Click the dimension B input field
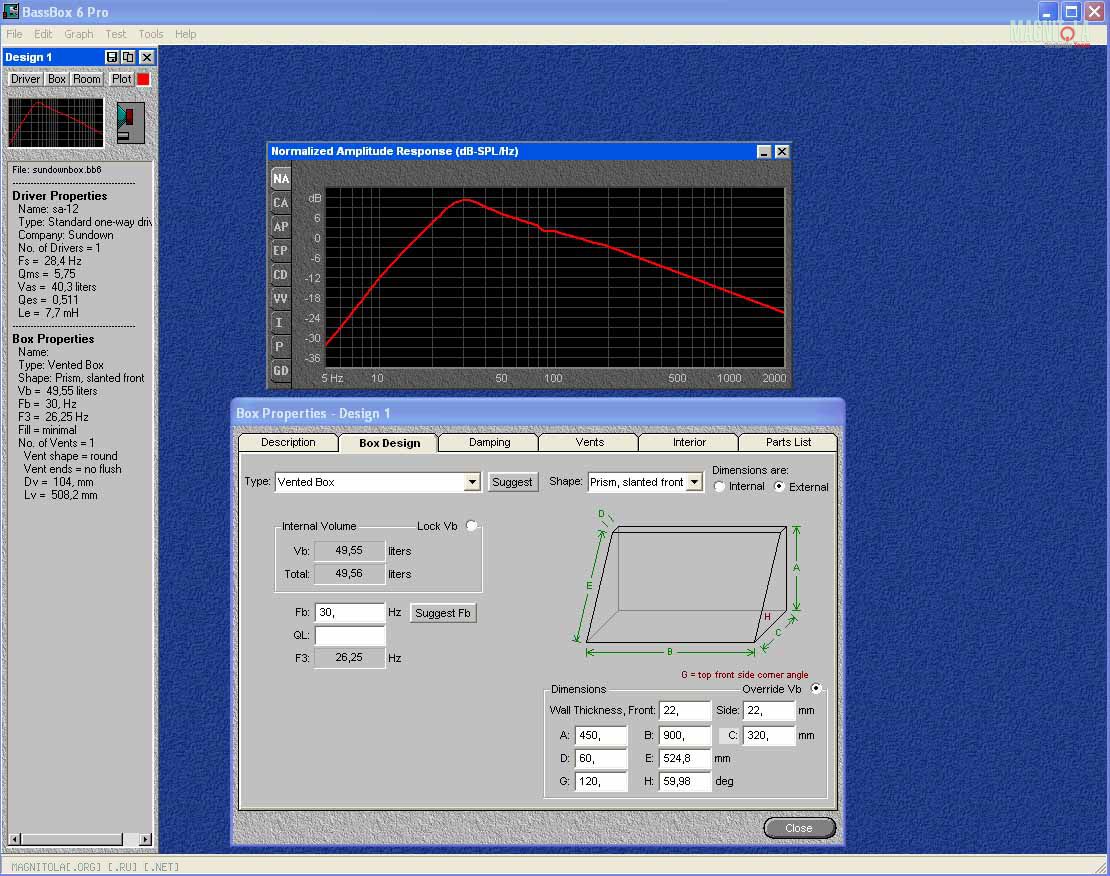 685,736
